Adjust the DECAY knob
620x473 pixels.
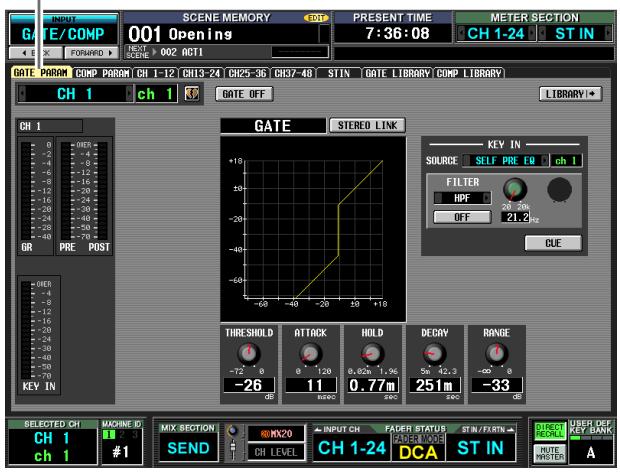(x=434, y=353)
